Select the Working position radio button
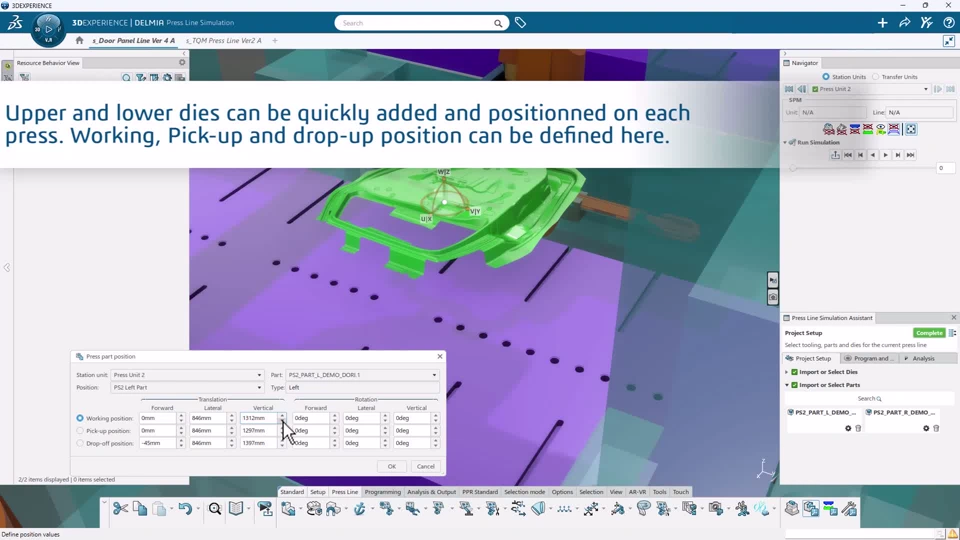Viewport: 960px width, 540px height. [x=80, y=418]
